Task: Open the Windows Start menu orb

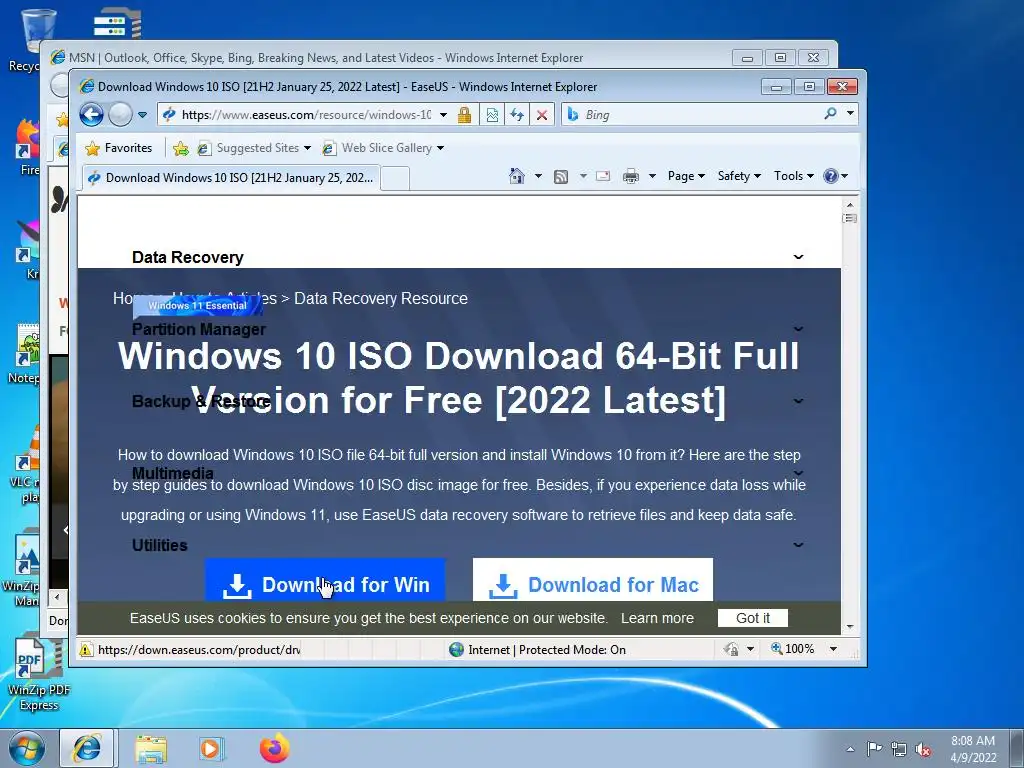Action: click(x=27, y=748)
